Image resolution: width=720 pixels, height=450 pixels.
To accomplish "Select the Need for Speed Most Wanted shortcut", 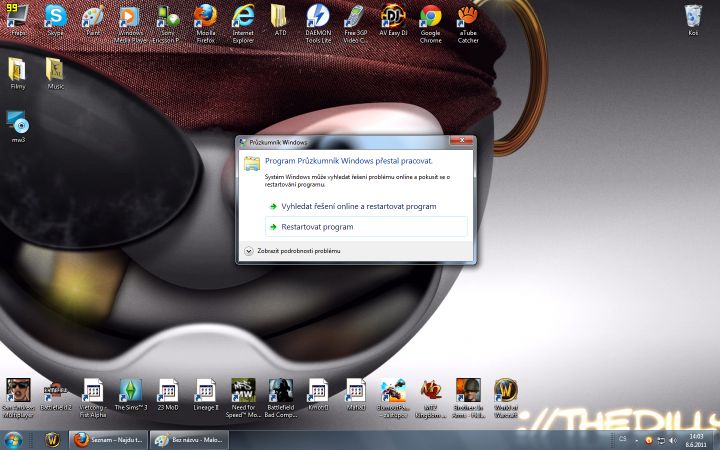I will (x=243, y=398).
